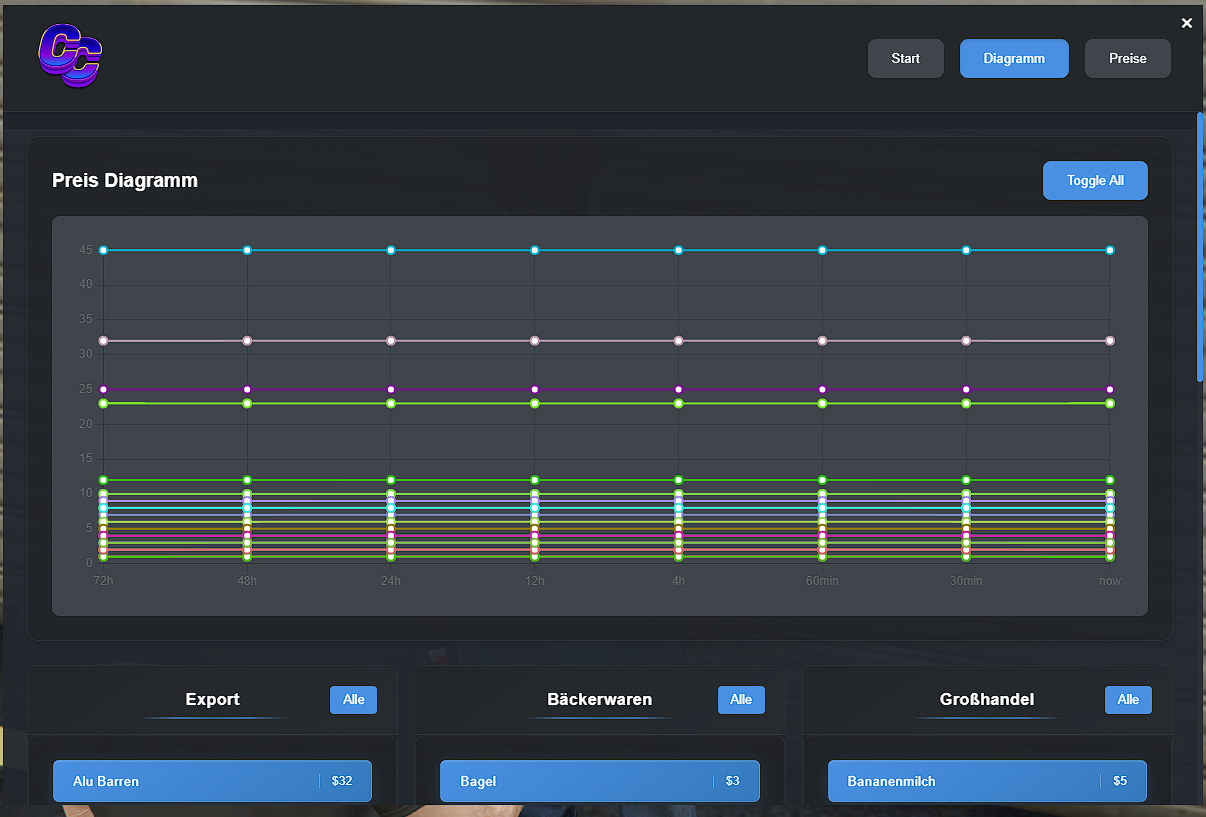Toggle all Großhandel items with Alle
The image size is (1206, 817).
tap(1128, 700)
